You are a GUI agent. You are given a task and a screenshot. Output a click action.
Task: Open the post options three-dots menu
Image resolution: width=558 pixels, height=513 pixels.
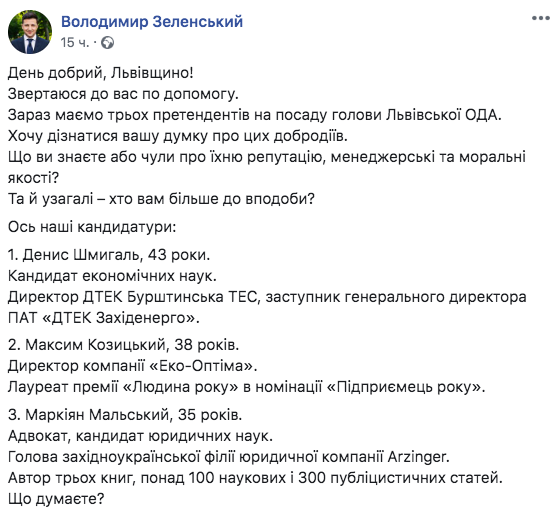tap(541, 18)
